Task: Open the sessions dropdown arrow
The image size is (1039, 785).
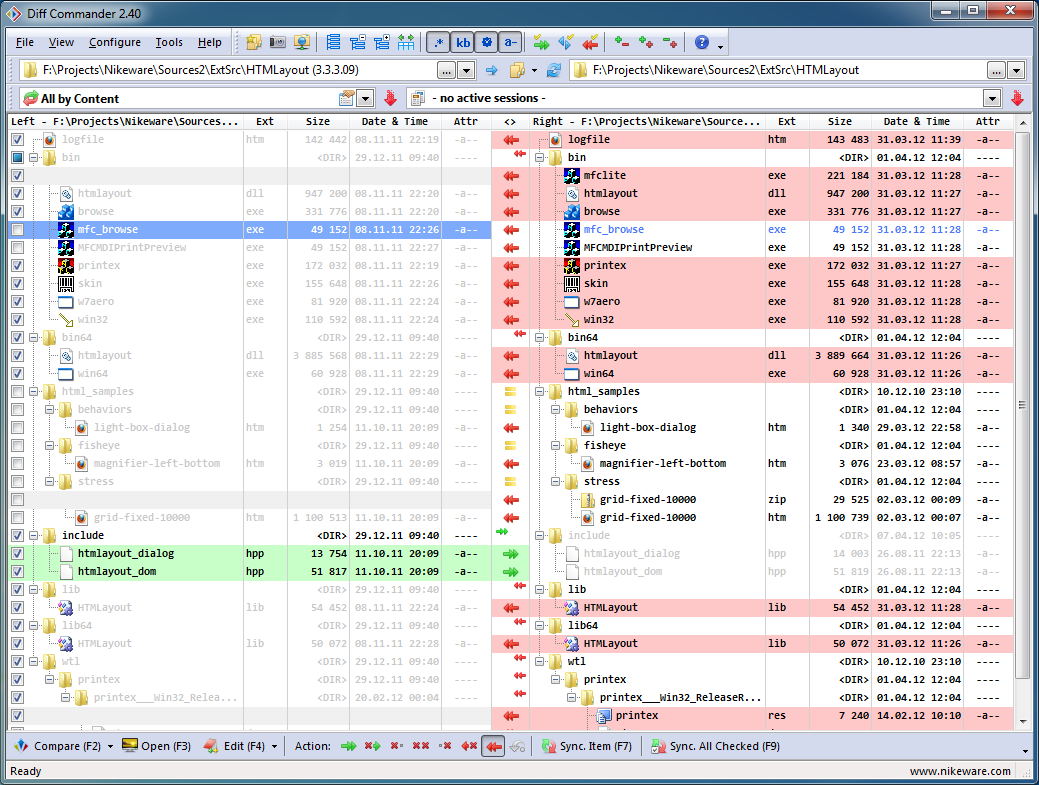Action: [x=991, y=99]
